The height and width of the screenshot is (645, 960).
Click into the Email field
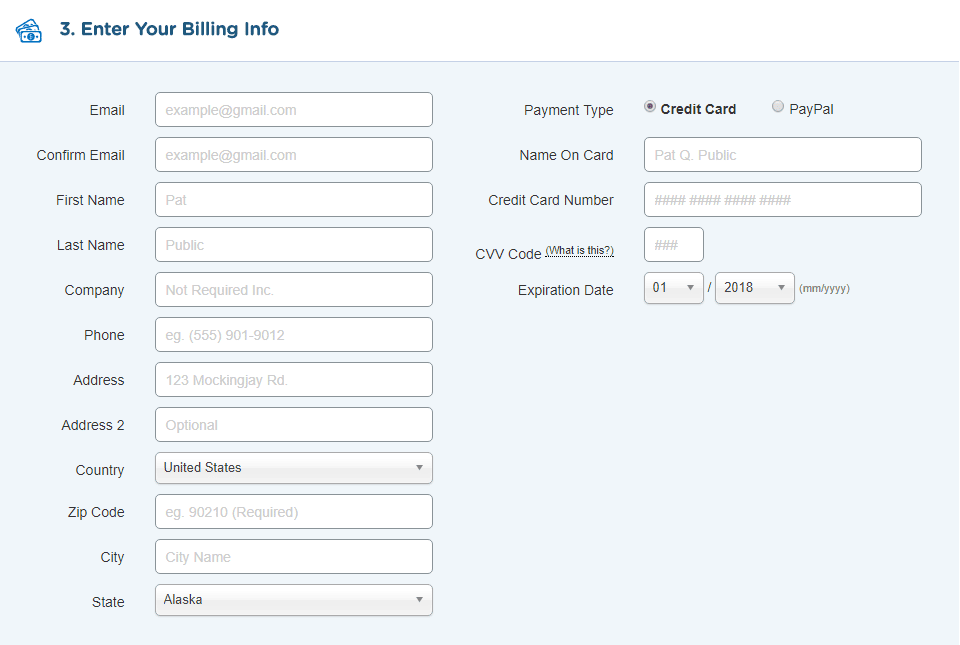click(x=293, y=109)
